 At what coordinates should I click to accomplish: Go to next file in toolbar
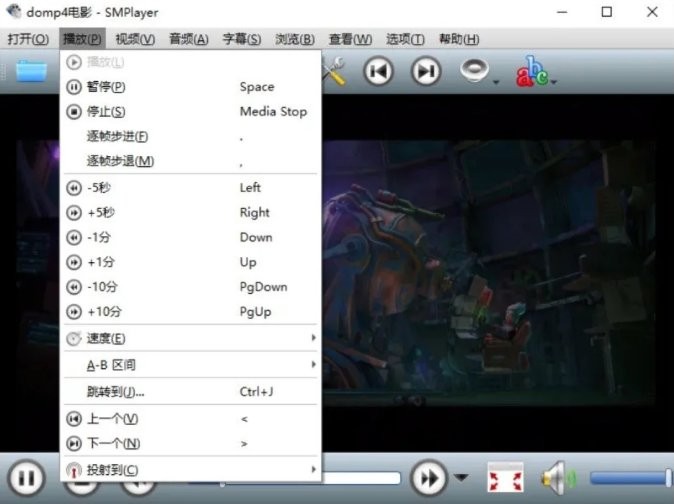426,71
